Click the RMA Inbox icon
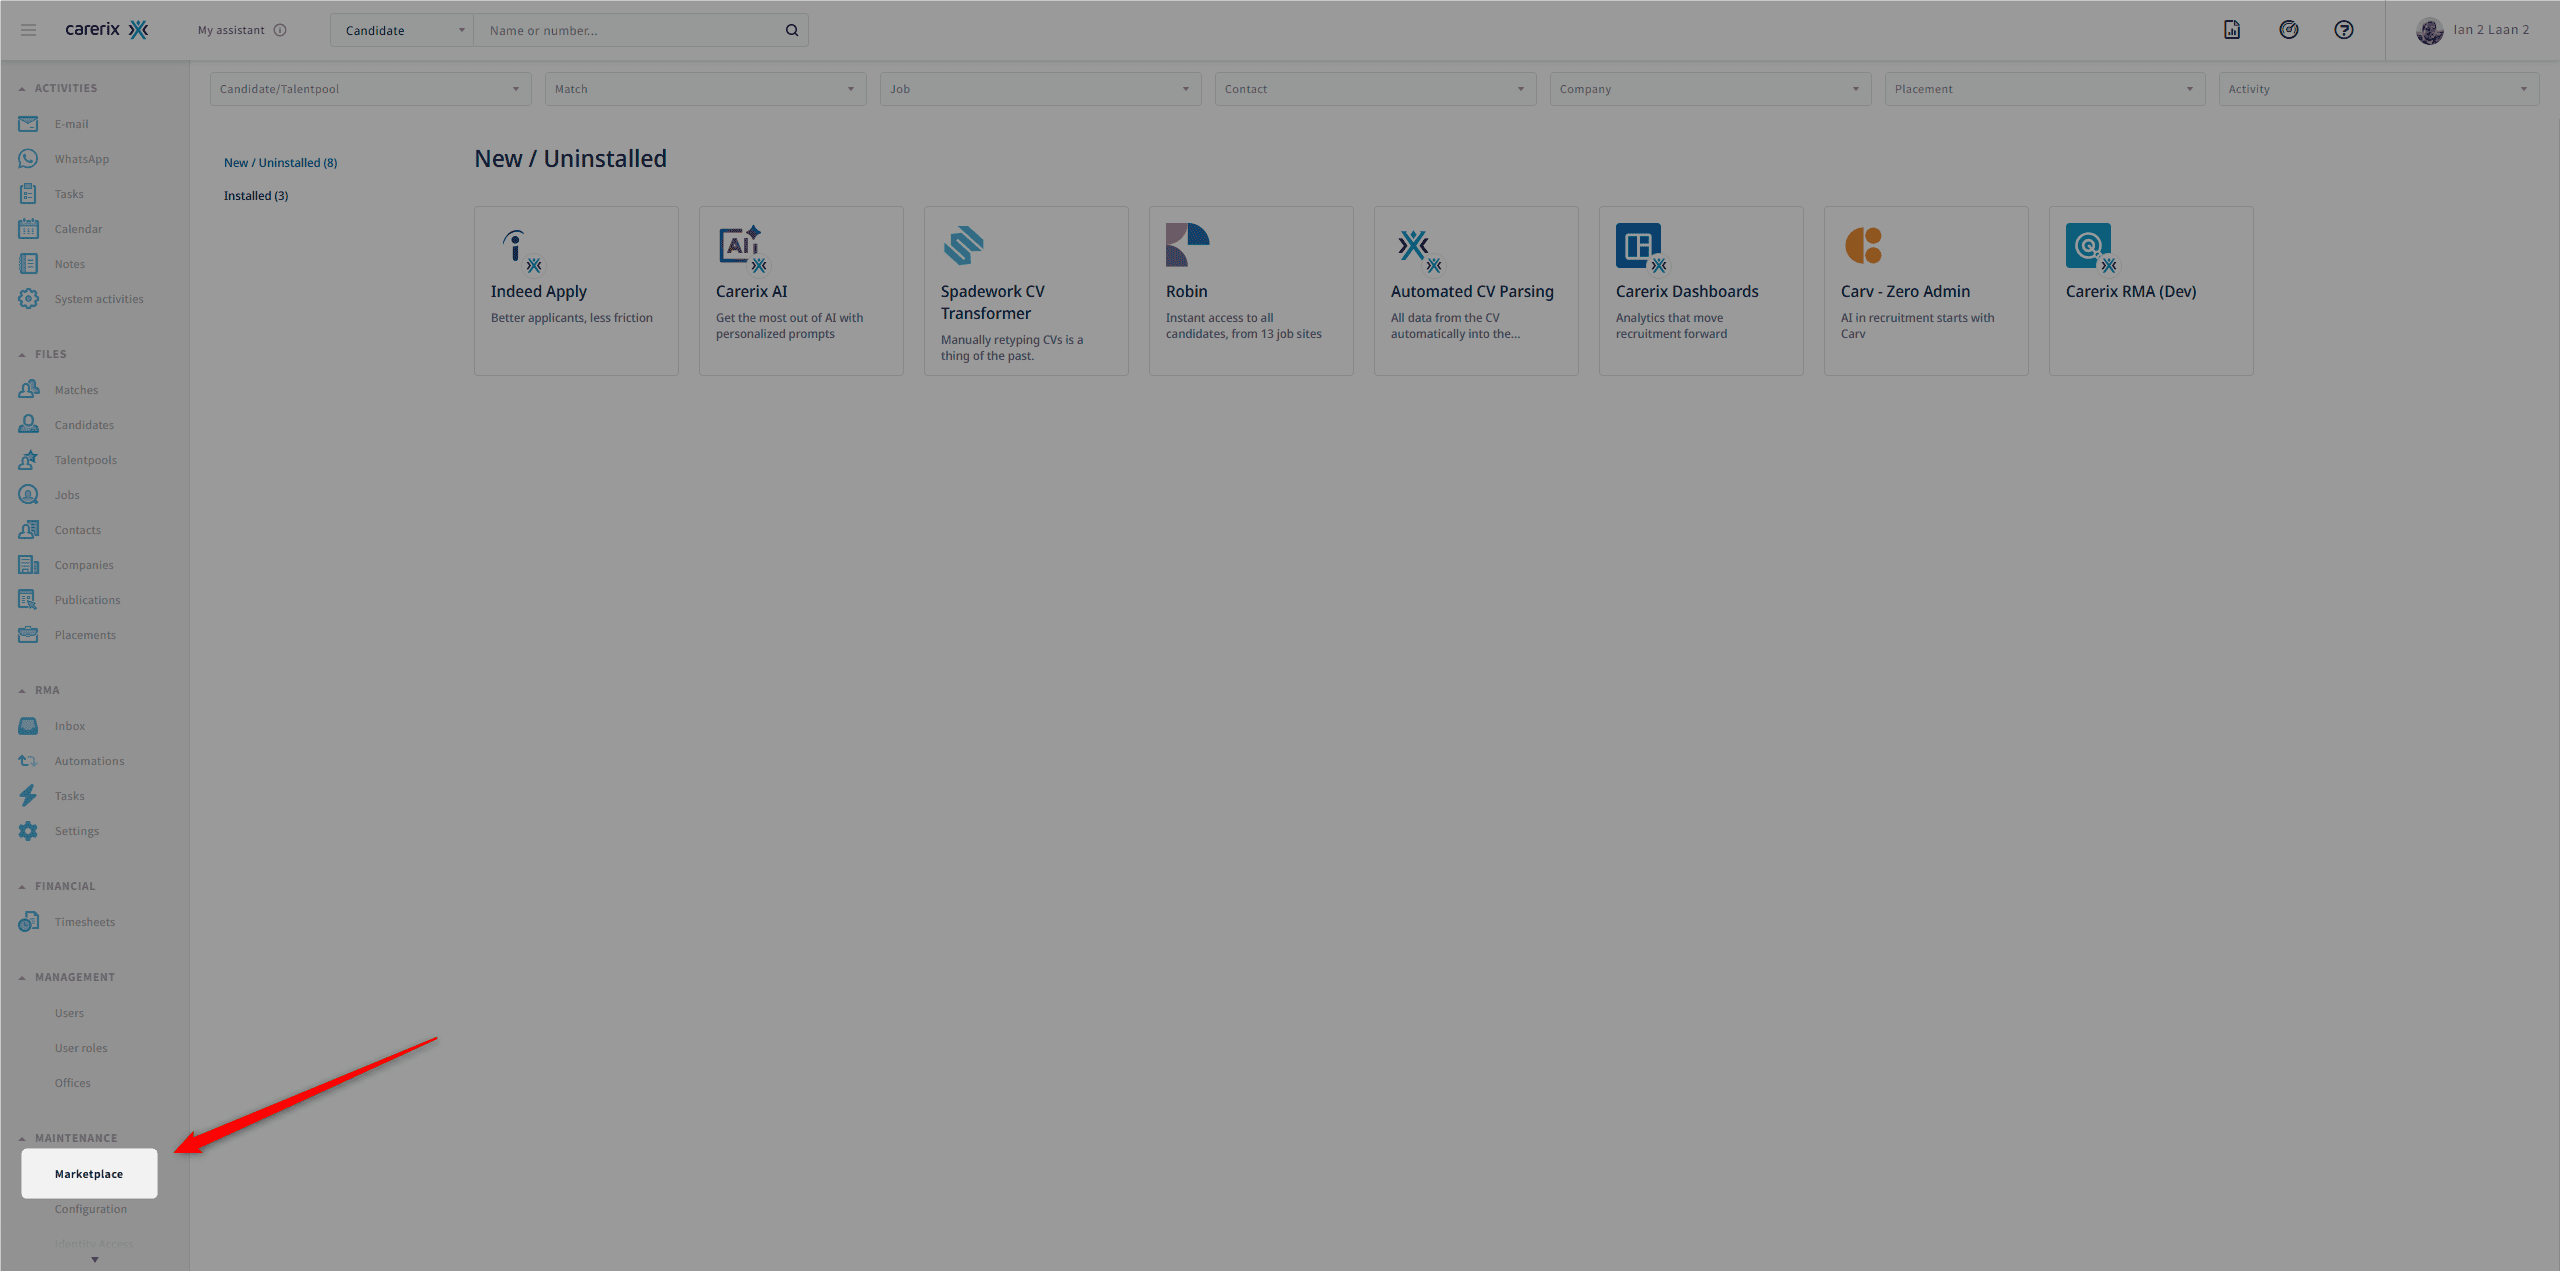Viewport: 2560px width, 1271px height. tap(28, 726)
